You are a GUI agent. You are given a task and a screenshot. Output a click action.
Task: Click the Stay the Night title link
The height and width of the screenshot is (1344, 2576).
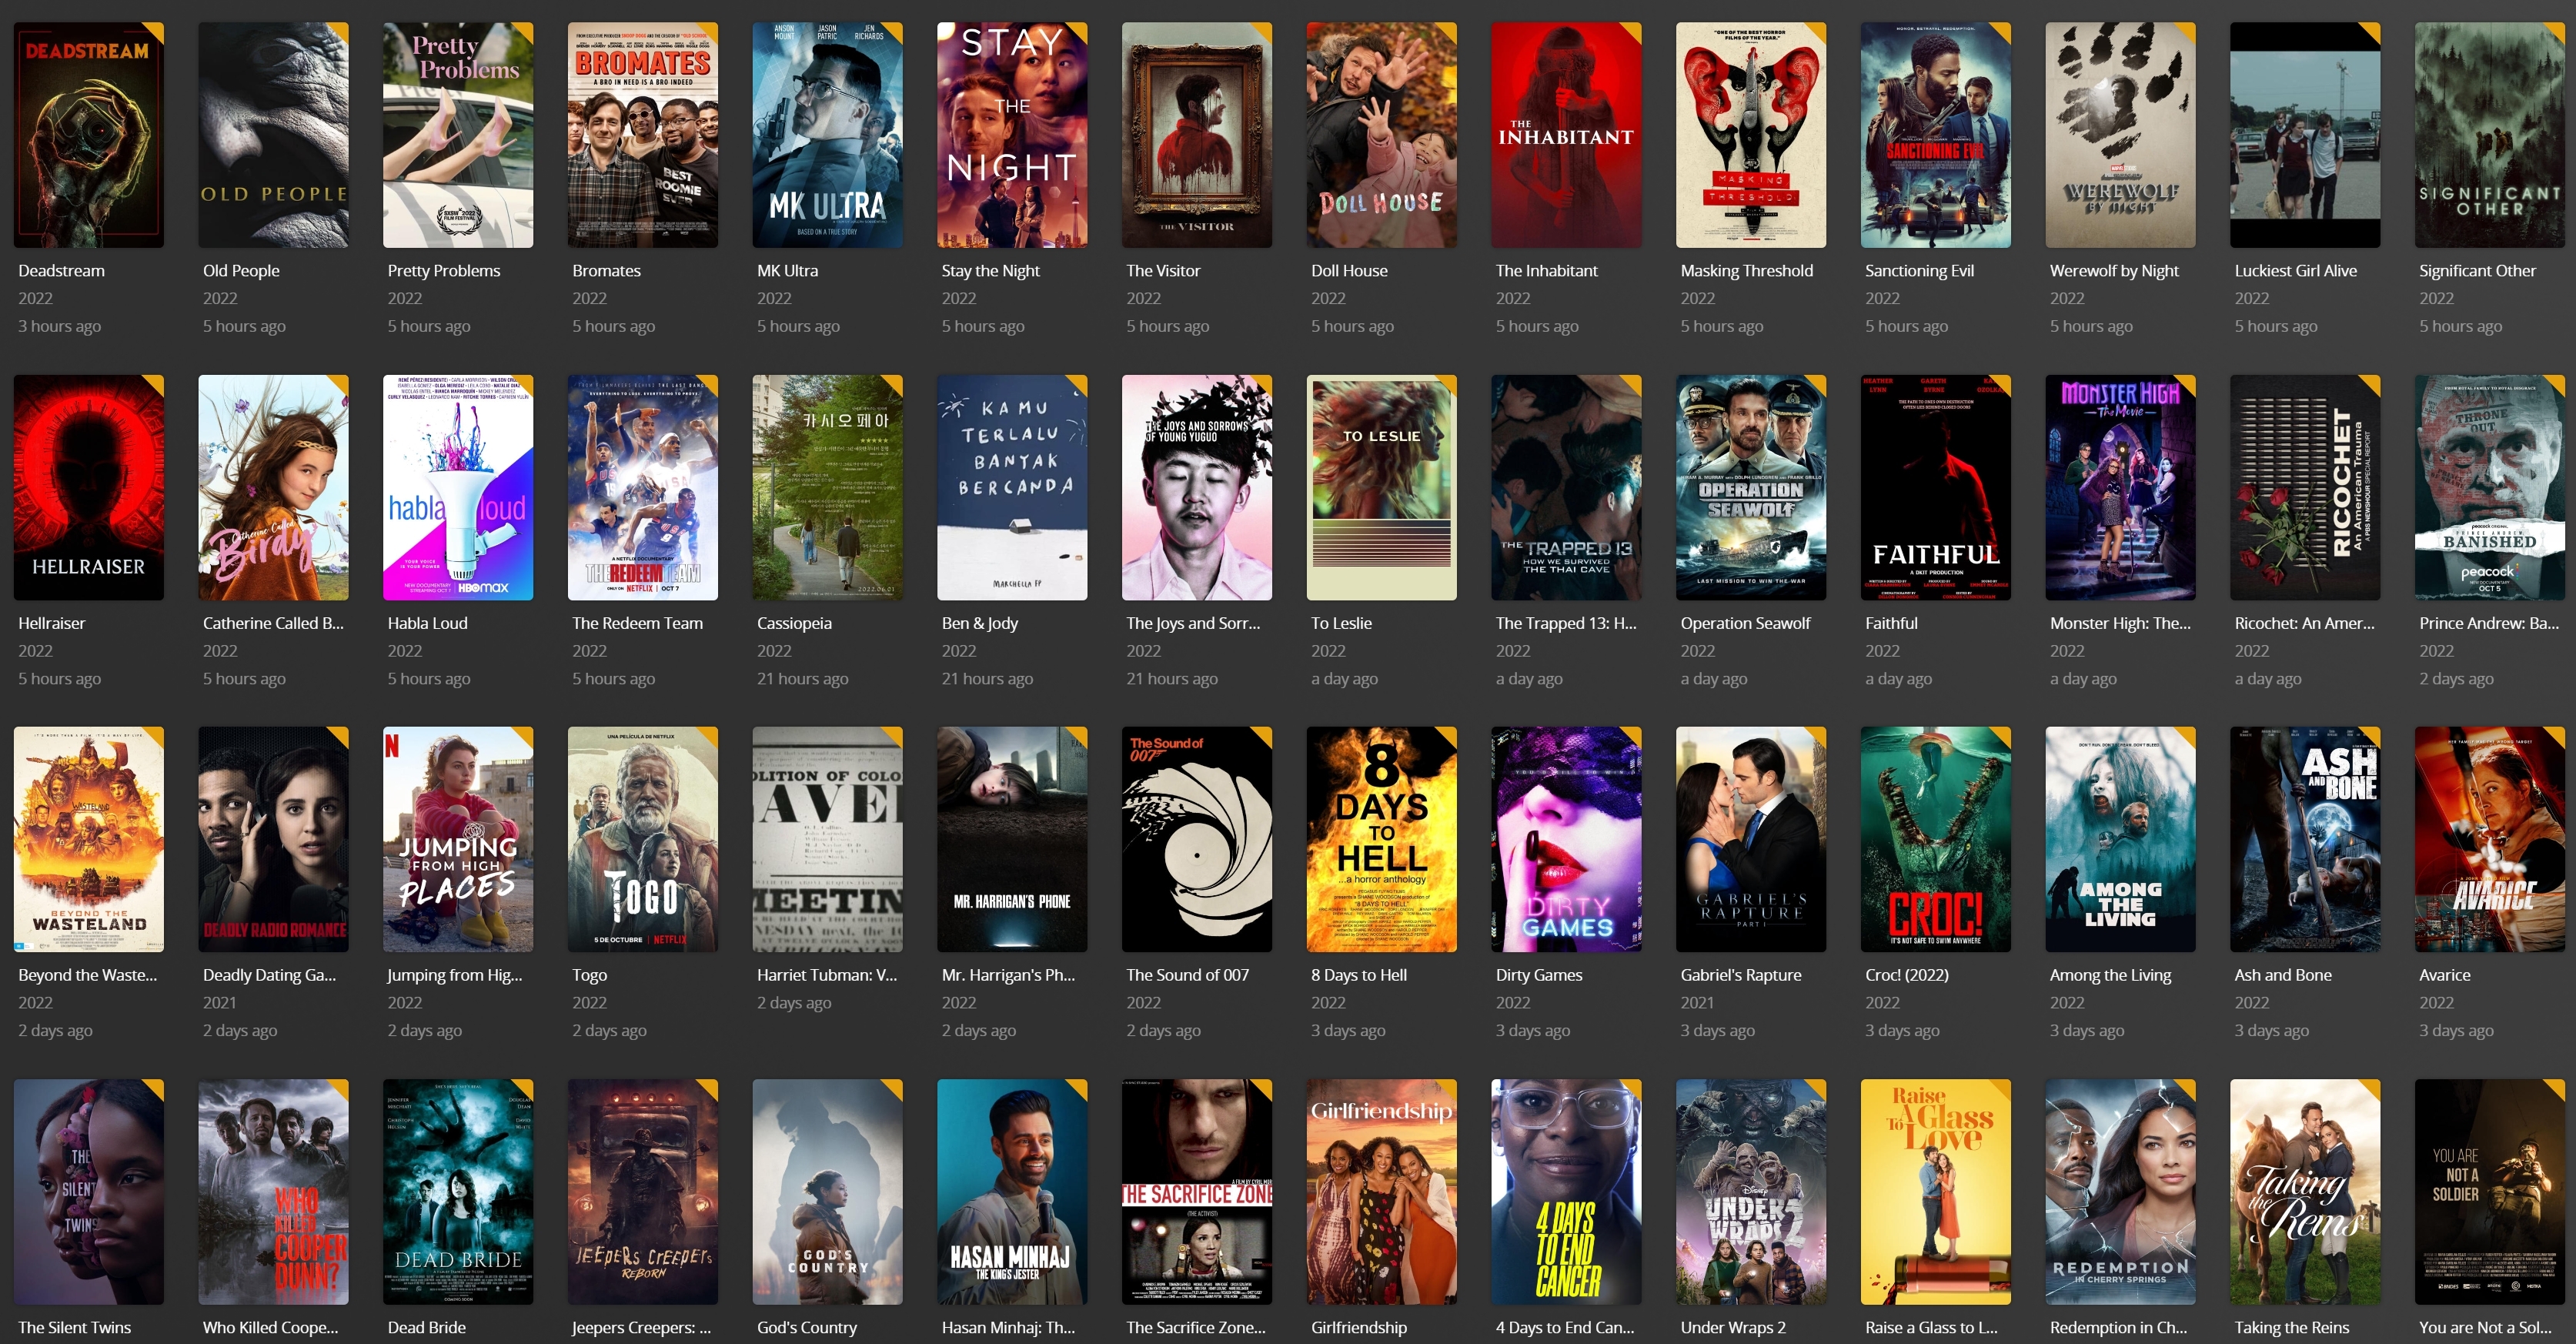990,270
